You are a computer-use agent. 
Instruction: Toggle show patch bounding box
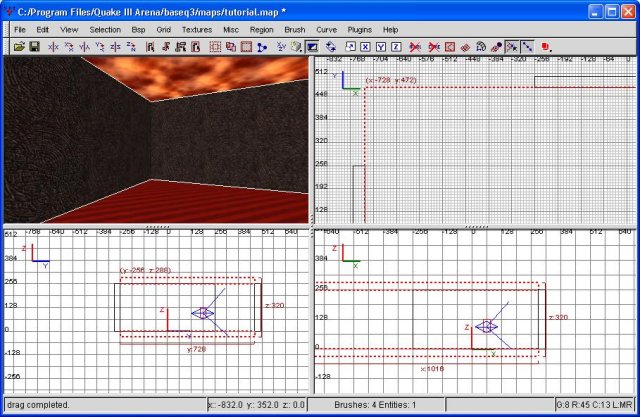click(450, 47)
